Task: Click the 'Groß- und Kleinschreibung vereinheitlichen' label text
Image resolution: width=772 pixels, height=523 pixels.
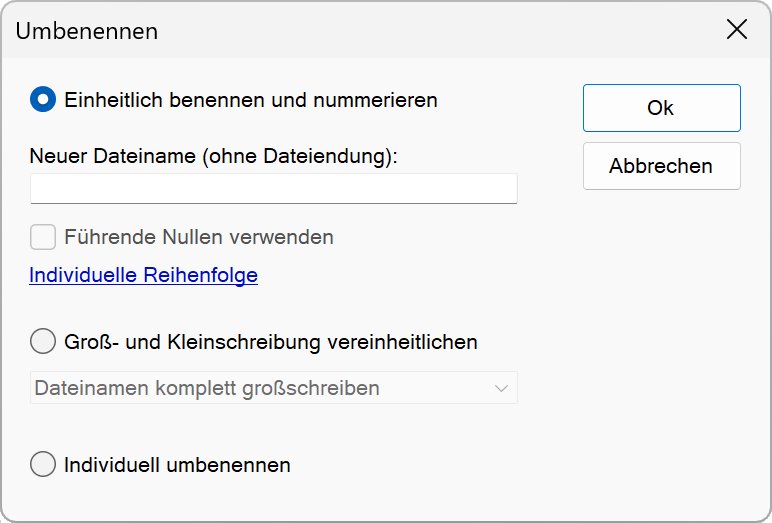Action: (270, 342)
